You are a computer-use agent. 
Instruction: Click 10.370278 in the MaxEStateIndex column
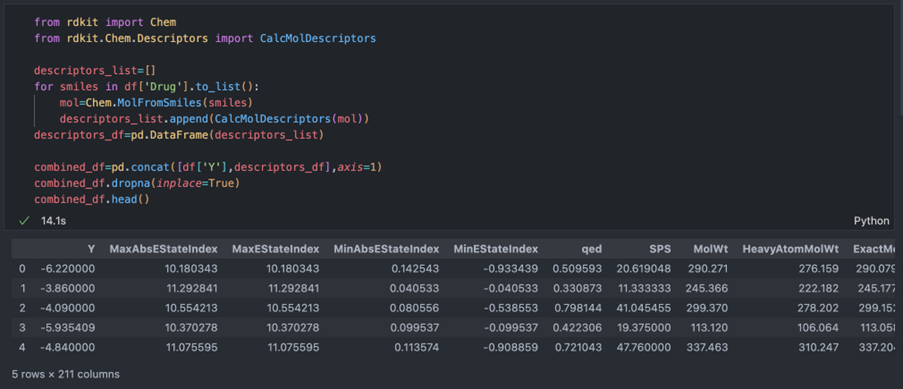click(x=293, y=327)
